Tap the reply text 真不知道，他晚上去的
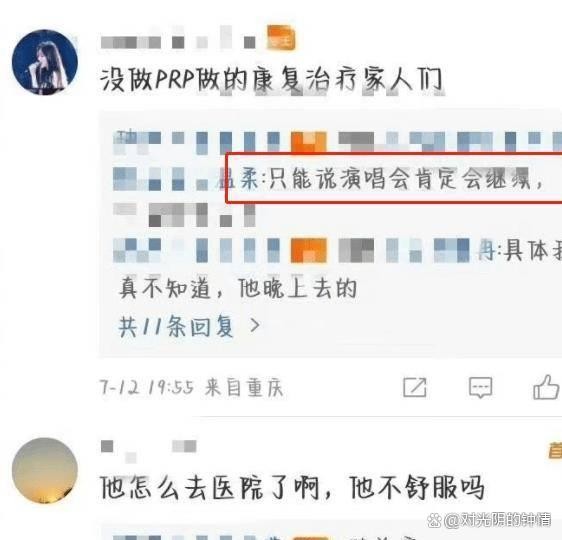Screen dimensions: 562x540 (238, 288)
